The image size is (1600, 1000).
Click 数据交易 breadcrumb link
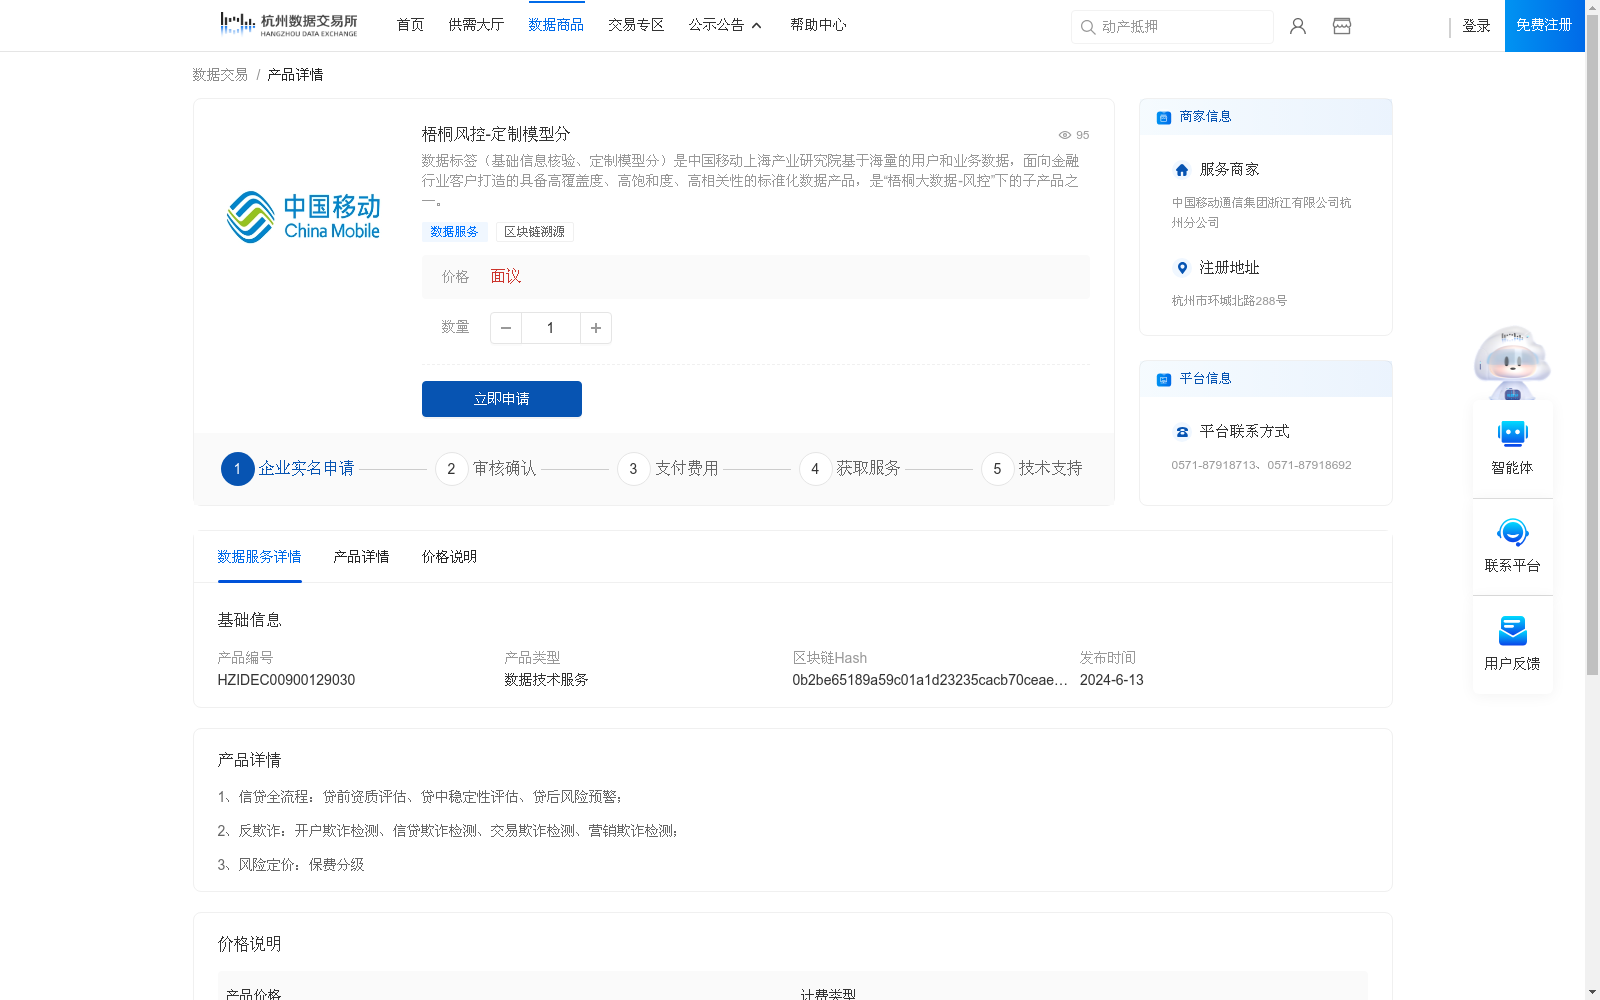coord(220,75)
